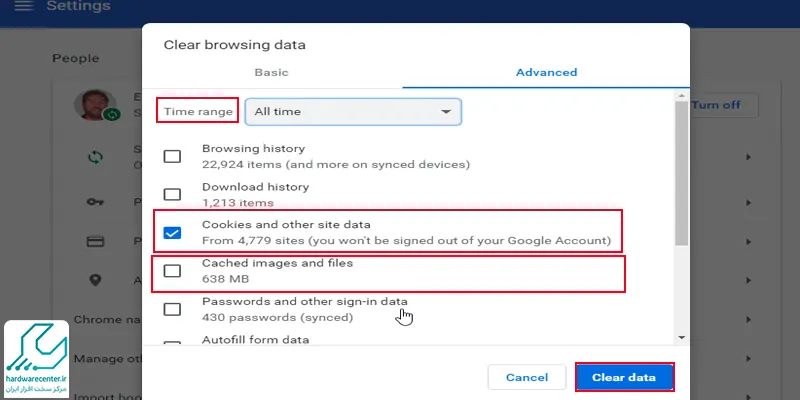800x400 pixels.
Task: Click the Cancel button
Action: coord(527,377)
